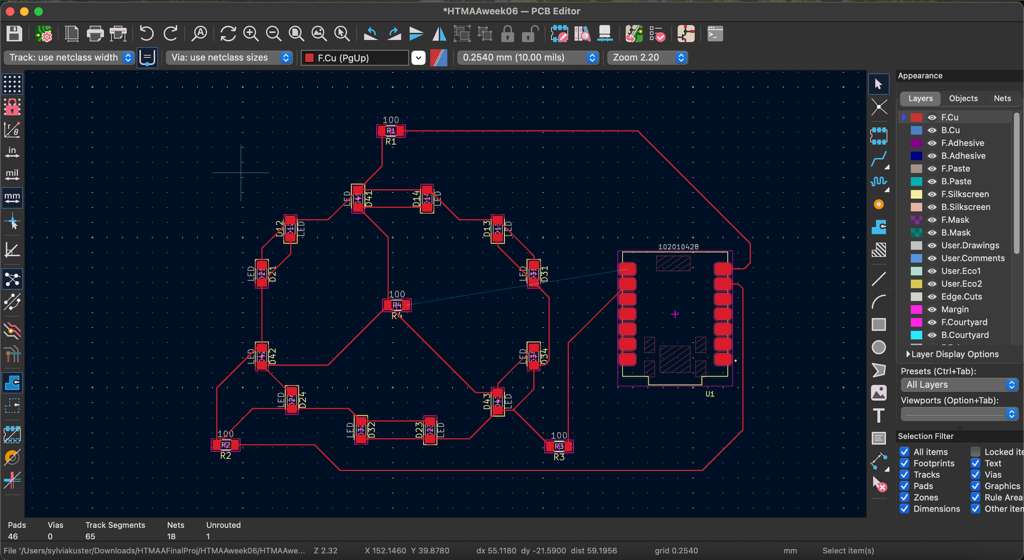The height and width of the screenshot is (560, 1024).
Task: Uncheck Footprints in Selection Filter
Action: [x=905, y=464]
